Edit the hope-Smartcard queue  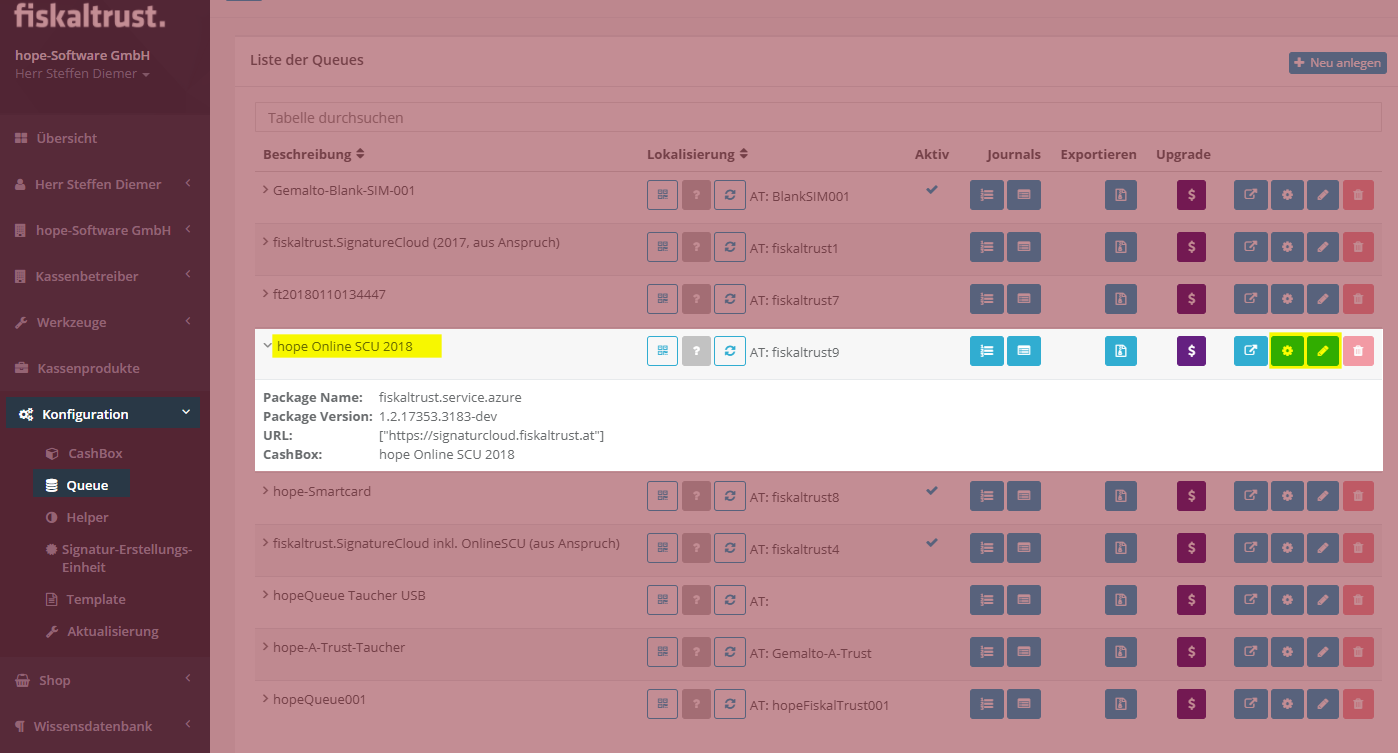(1323, 496)
